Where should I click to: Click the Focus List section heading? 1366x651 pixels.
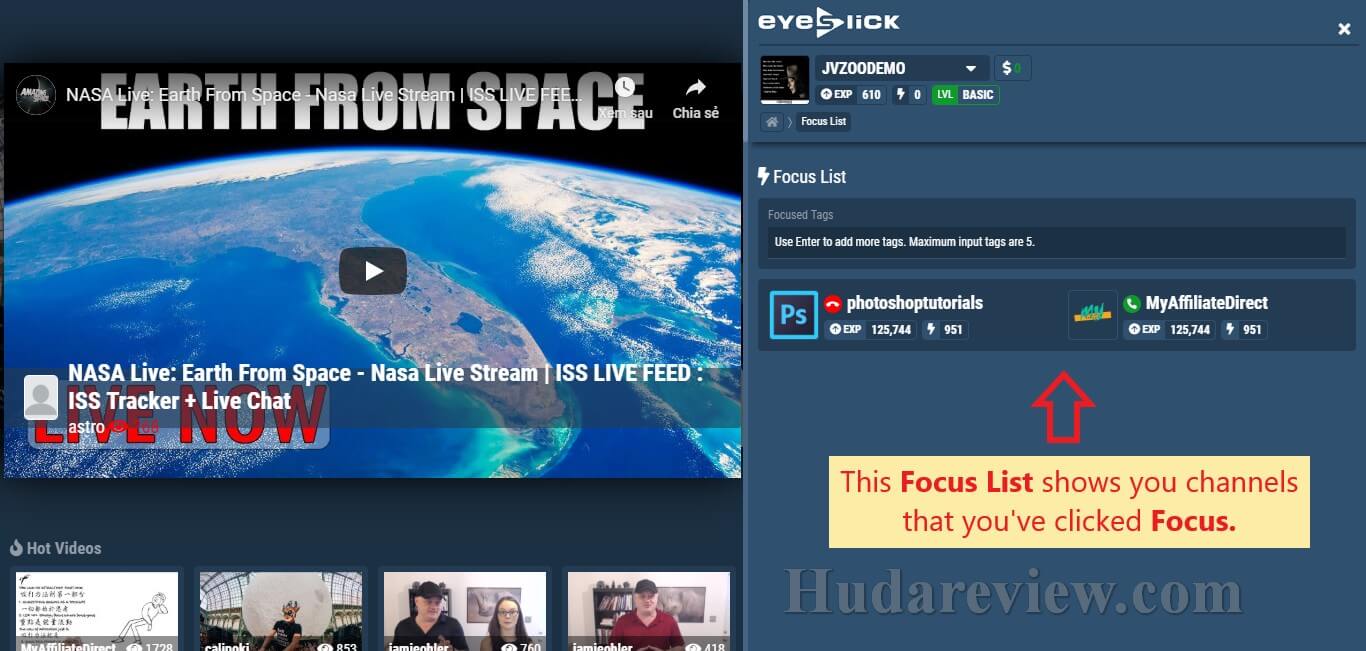pyautogui.click(x=802, y=177)
